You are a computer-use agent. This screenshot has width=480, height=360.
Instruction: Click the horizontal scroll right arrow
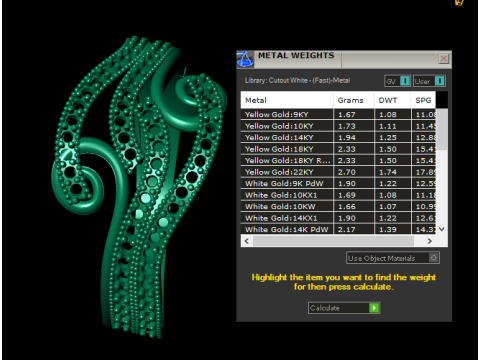tap(430, 241)
